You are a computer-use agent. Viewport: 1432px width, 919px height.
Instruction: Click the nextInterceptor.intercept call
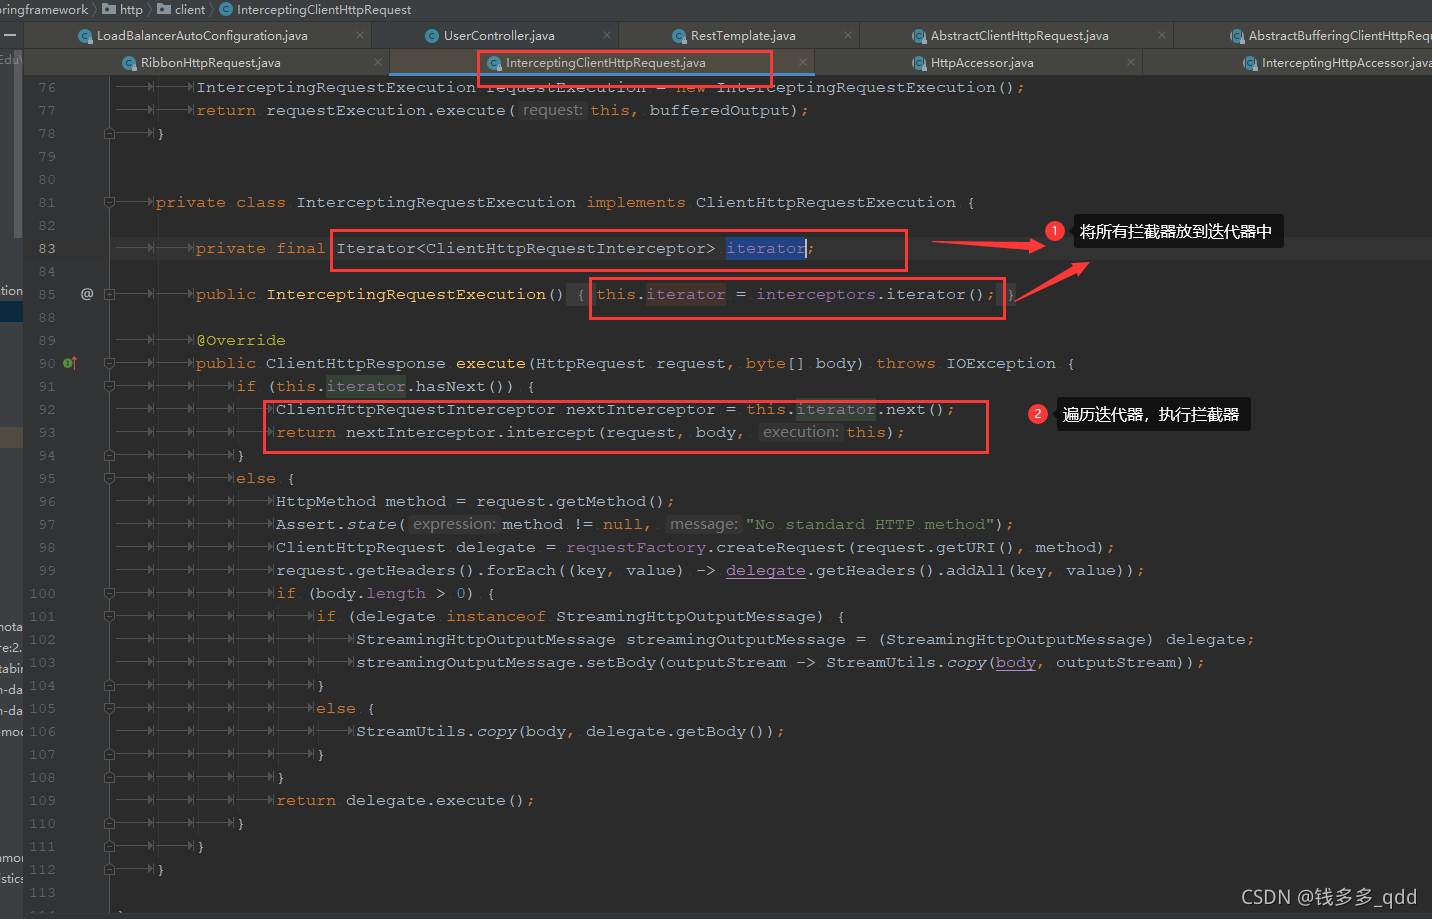pos(470,432)
